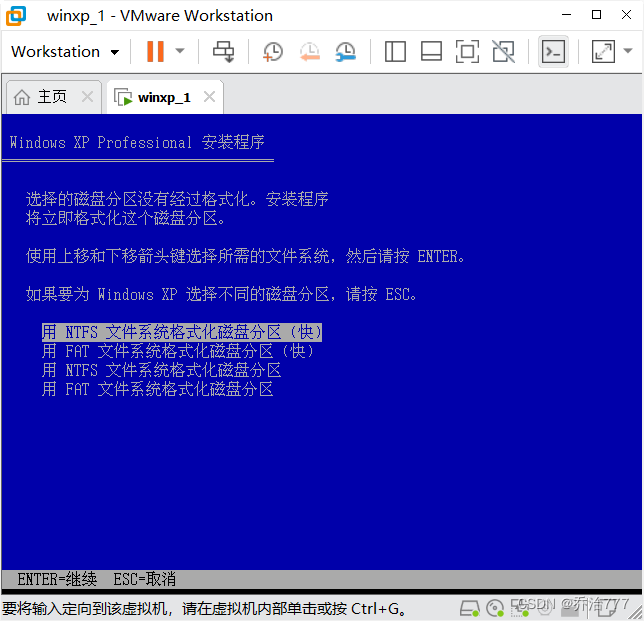Click the ESC=取消 status text
The height and width of the screenshot is (621, 644).
(x=145, y=580)
